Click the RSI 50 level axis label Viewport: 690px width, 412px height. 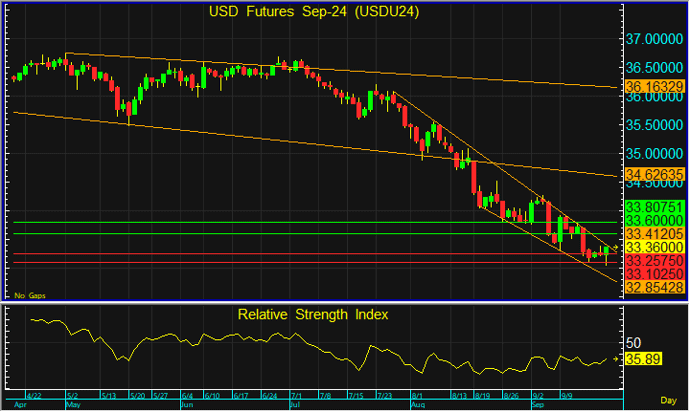pos(634,342)
